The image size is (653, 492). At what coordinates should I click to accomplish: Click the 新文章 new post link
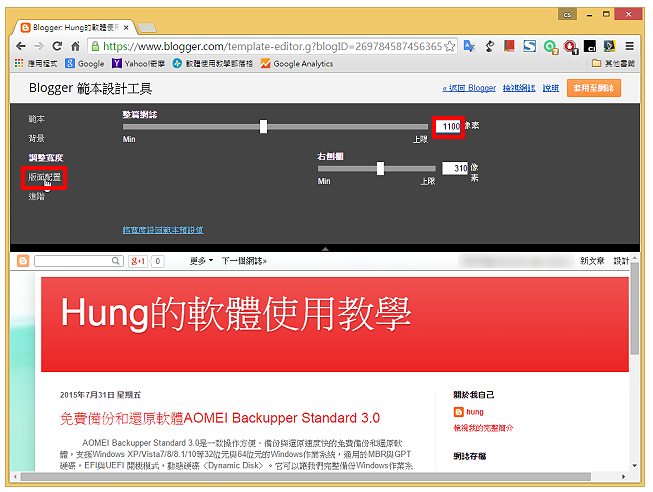[x=592, y=261]
